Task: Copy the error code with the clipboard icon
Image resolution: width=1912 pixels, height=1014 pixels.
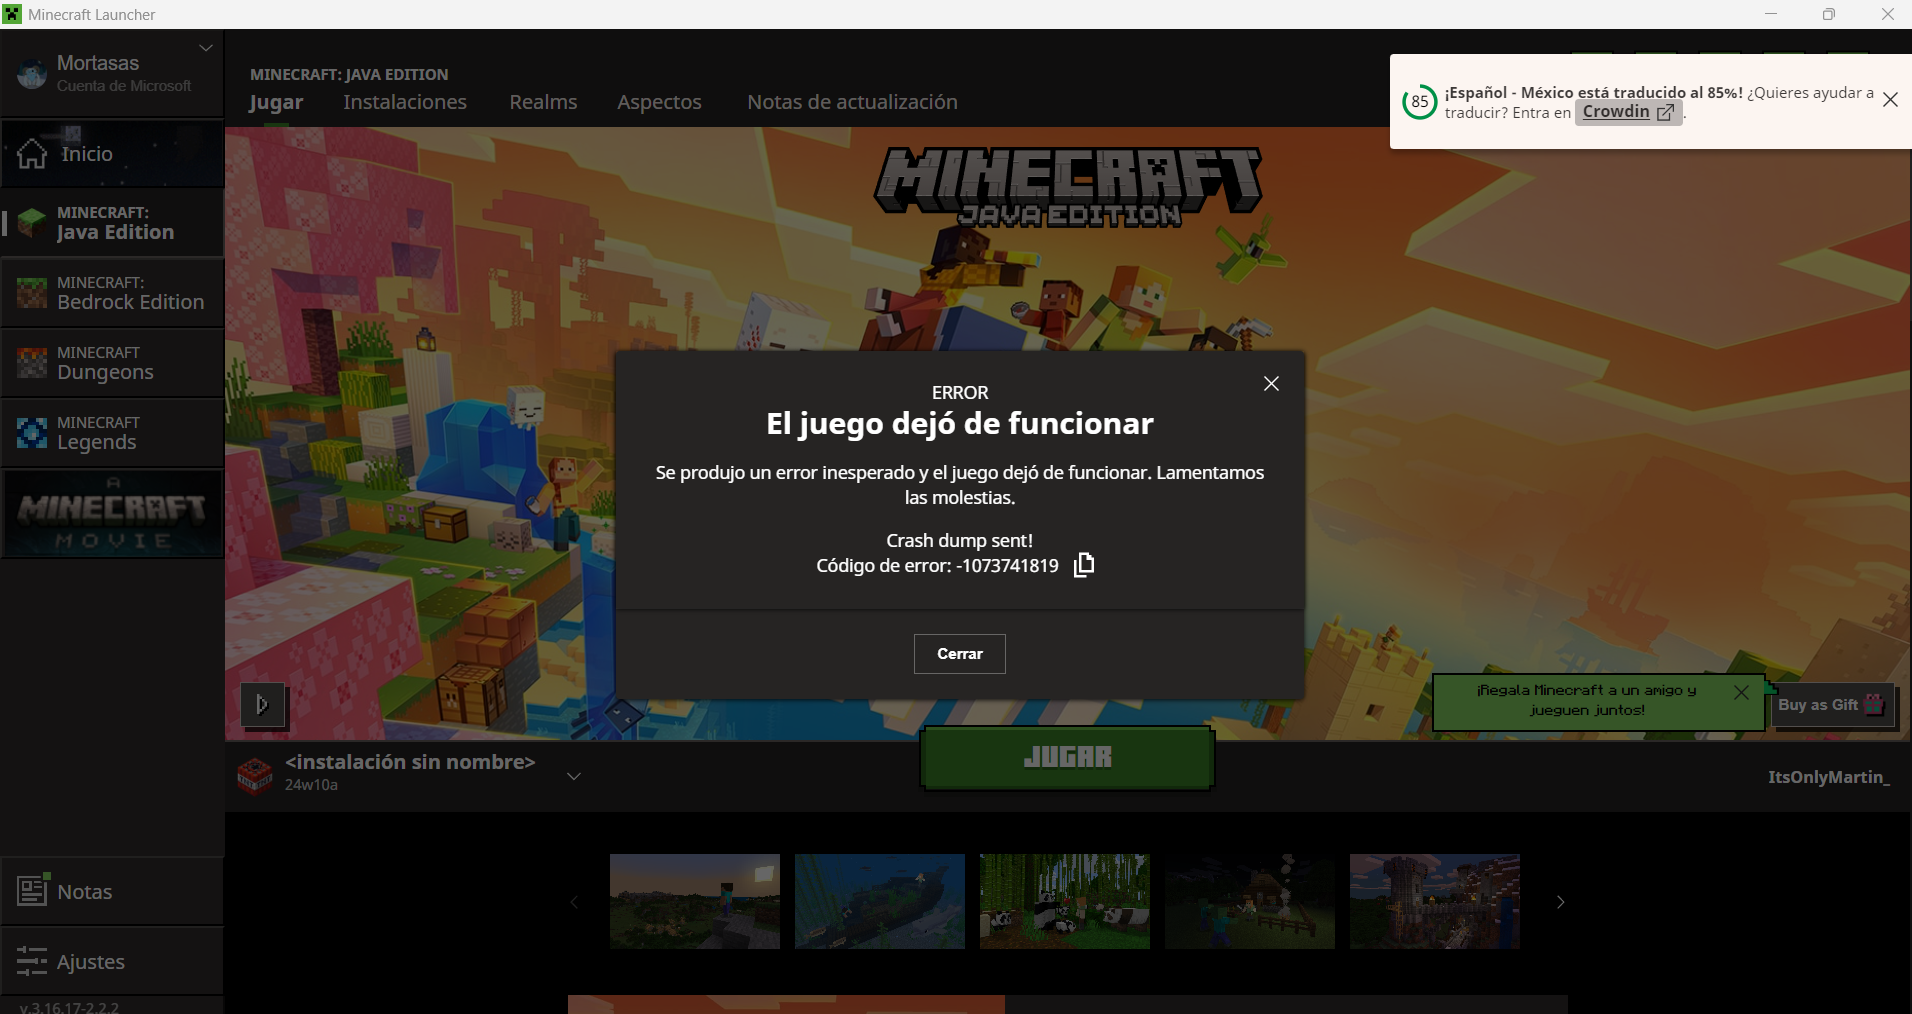Action: click(1084, 565)
